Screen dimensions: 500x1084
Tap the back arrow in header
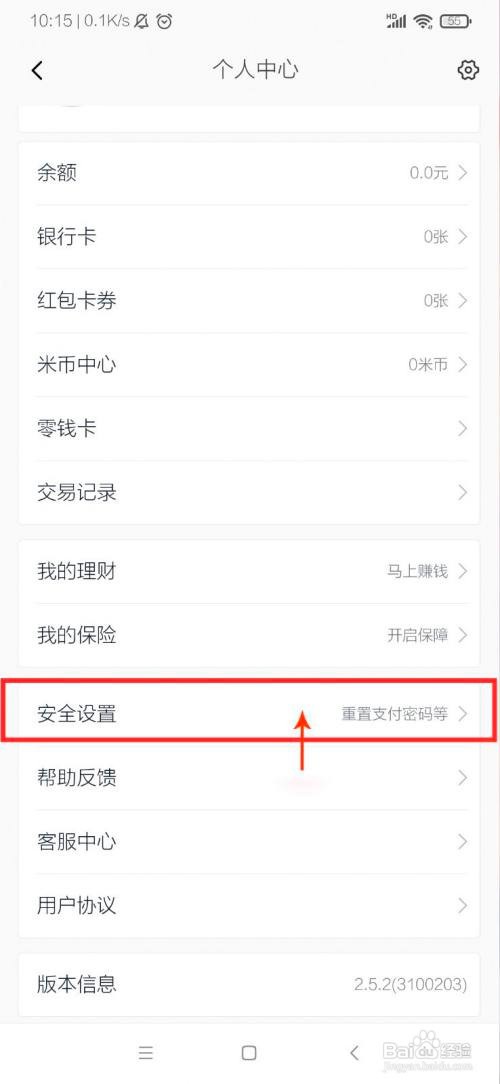[x=37, y=70]
